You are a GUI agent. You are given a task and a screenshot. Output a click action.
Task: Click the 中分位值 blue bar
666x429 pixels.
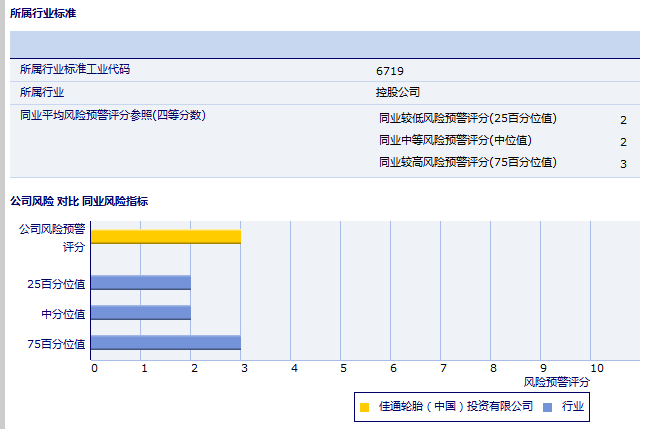tap(140, 313)
